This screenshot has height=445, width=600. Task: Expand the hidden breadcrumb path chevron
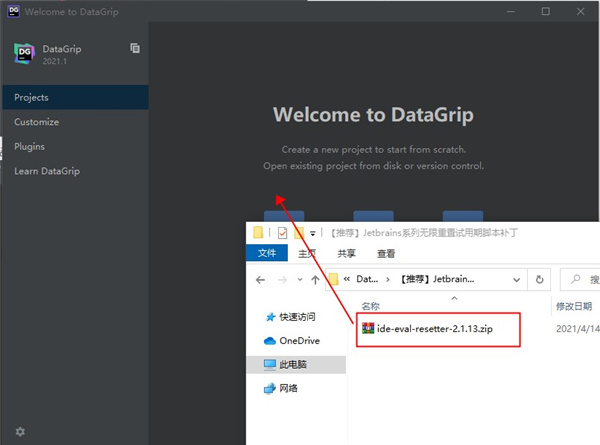point(346,280)
